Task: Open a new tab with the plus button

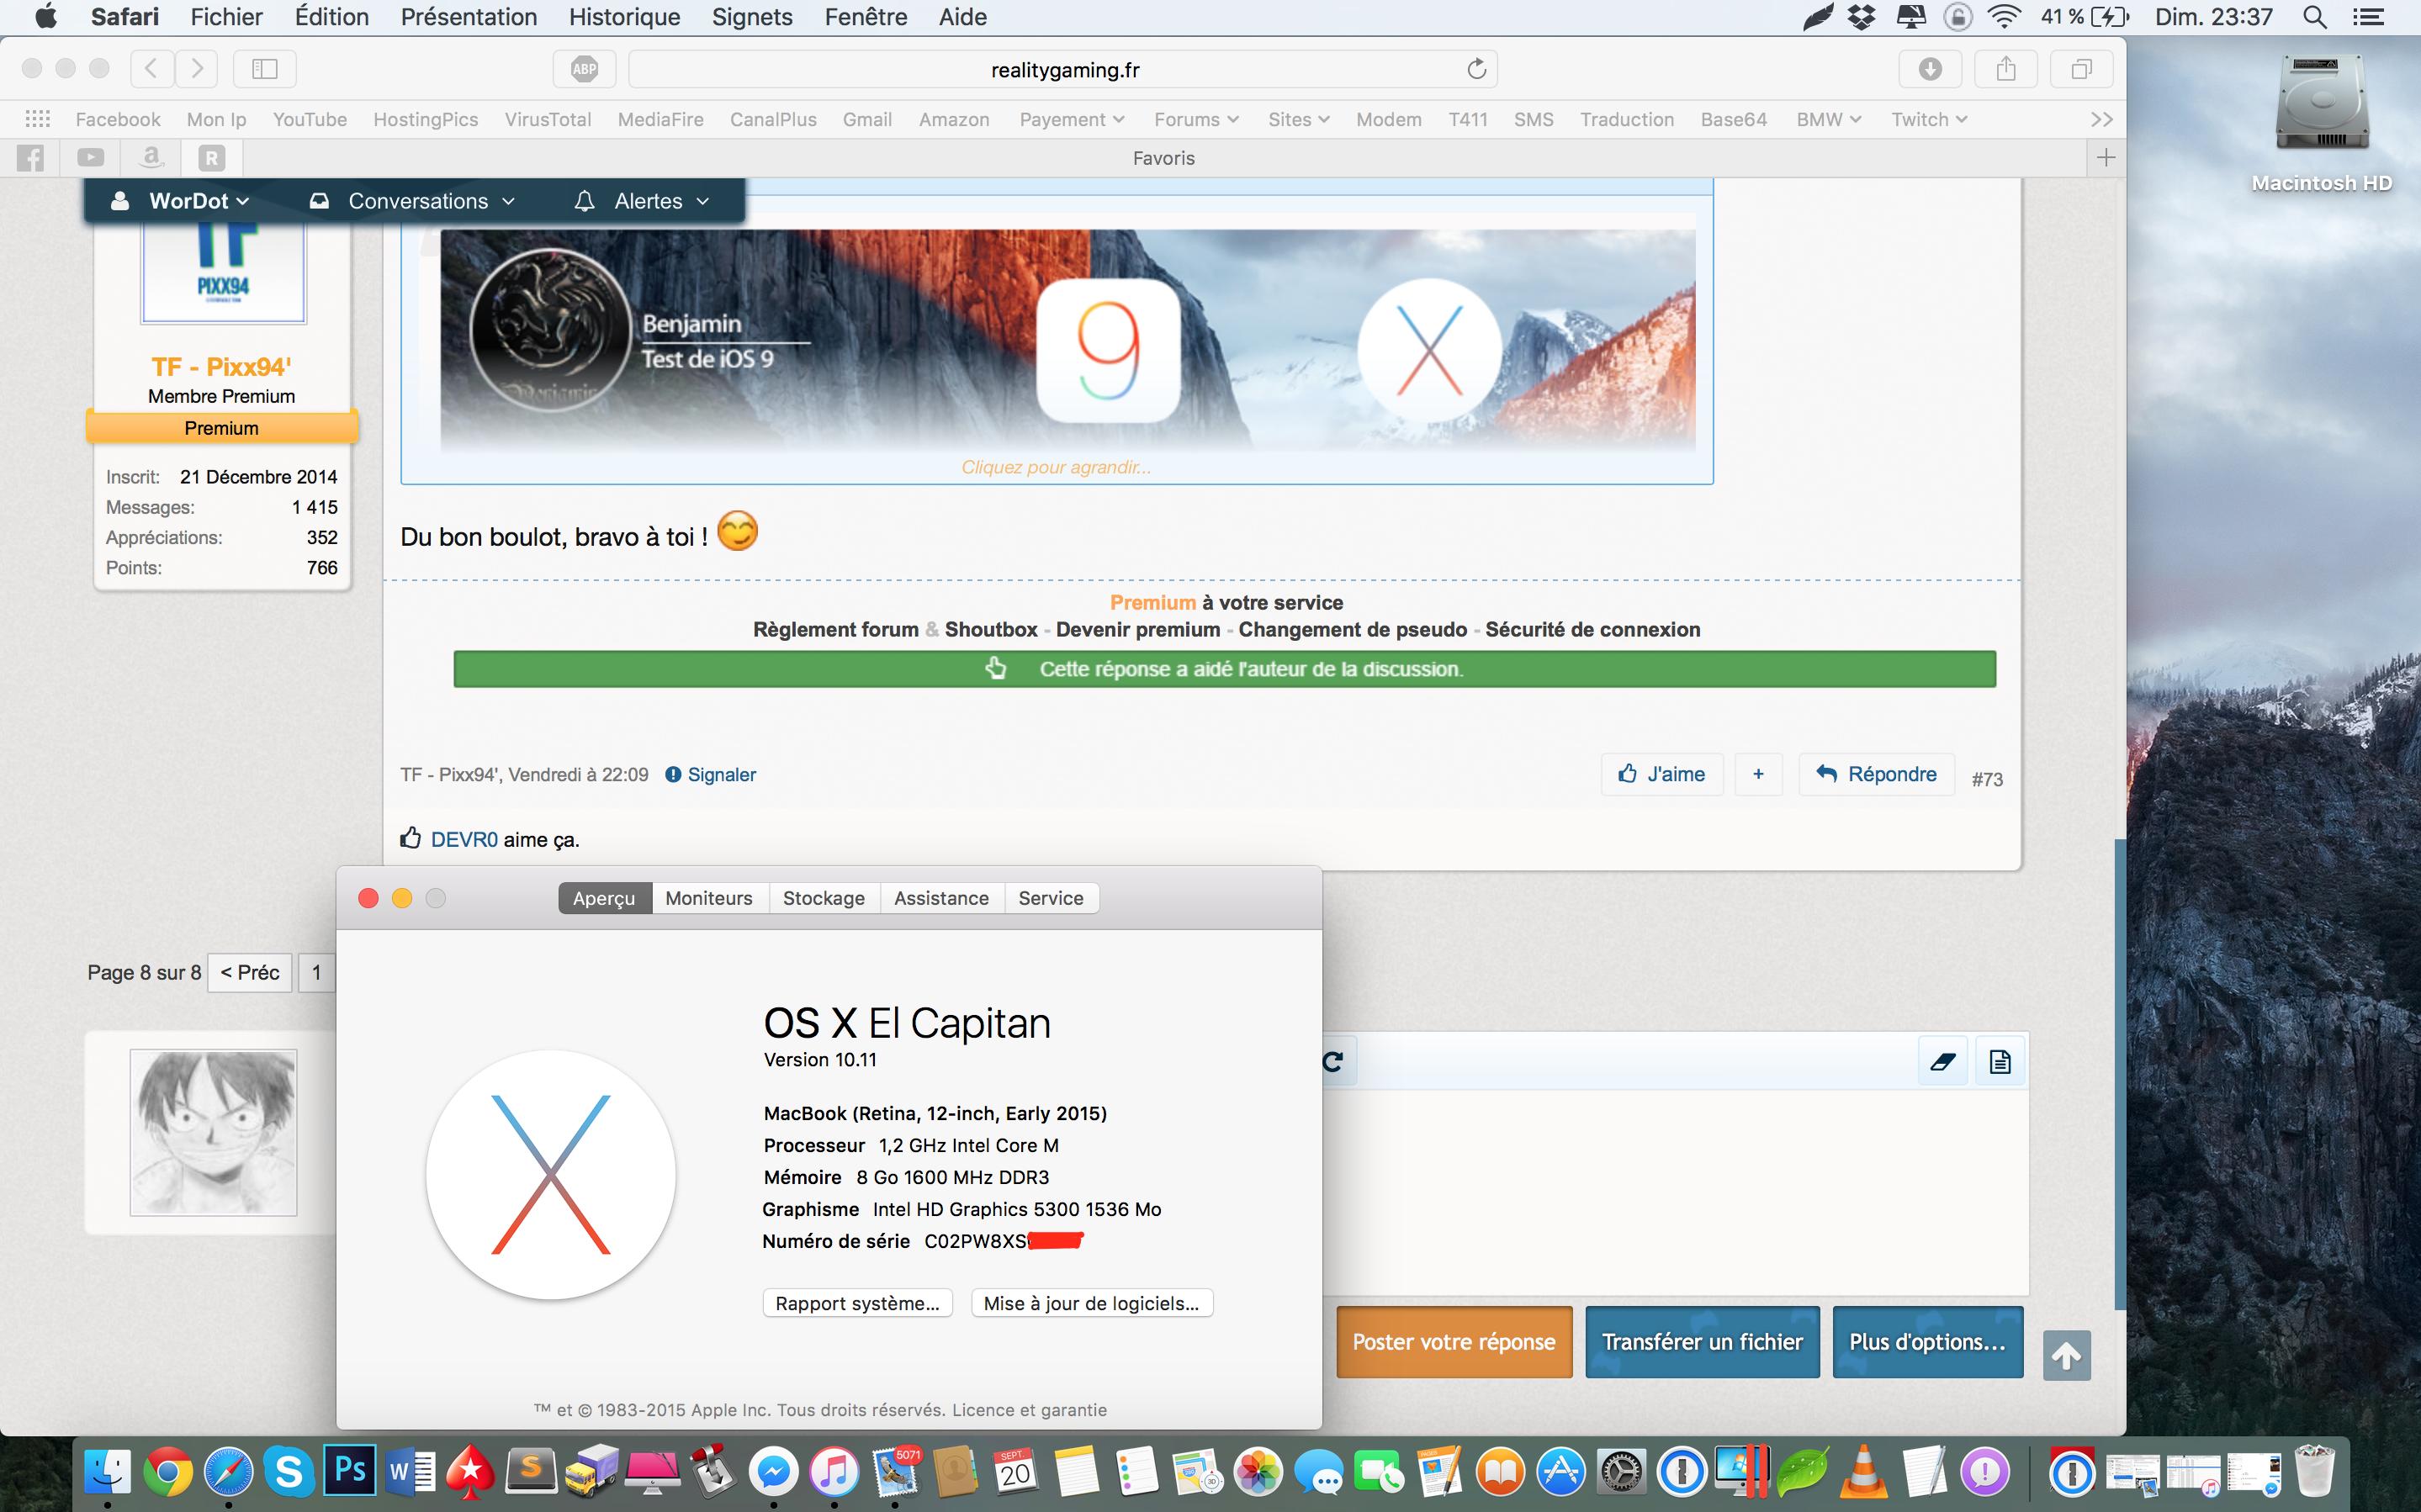Action: [x=2106, y=158]
